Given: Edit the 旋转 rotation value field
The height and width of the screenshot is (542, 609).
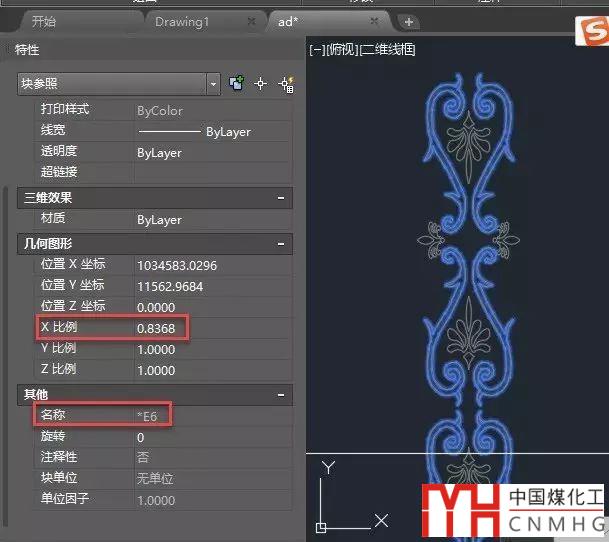Looking at the screenshot, I should tap(212, 437).
